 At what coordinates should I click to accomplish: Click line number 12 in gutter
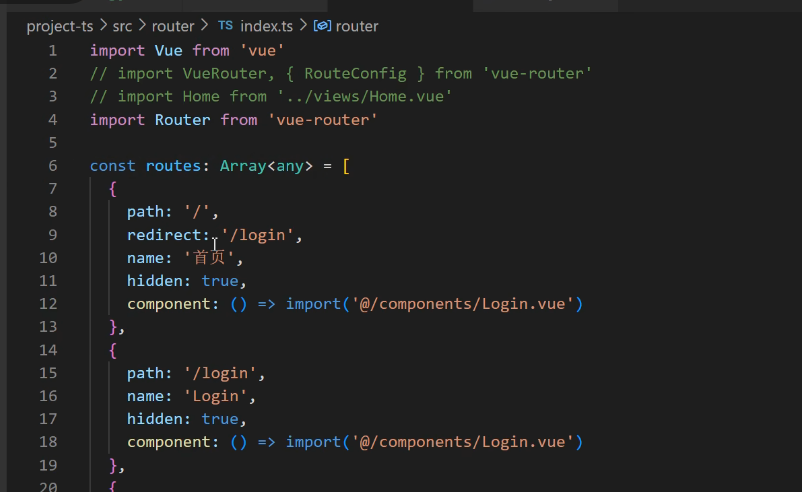point(48,304)
